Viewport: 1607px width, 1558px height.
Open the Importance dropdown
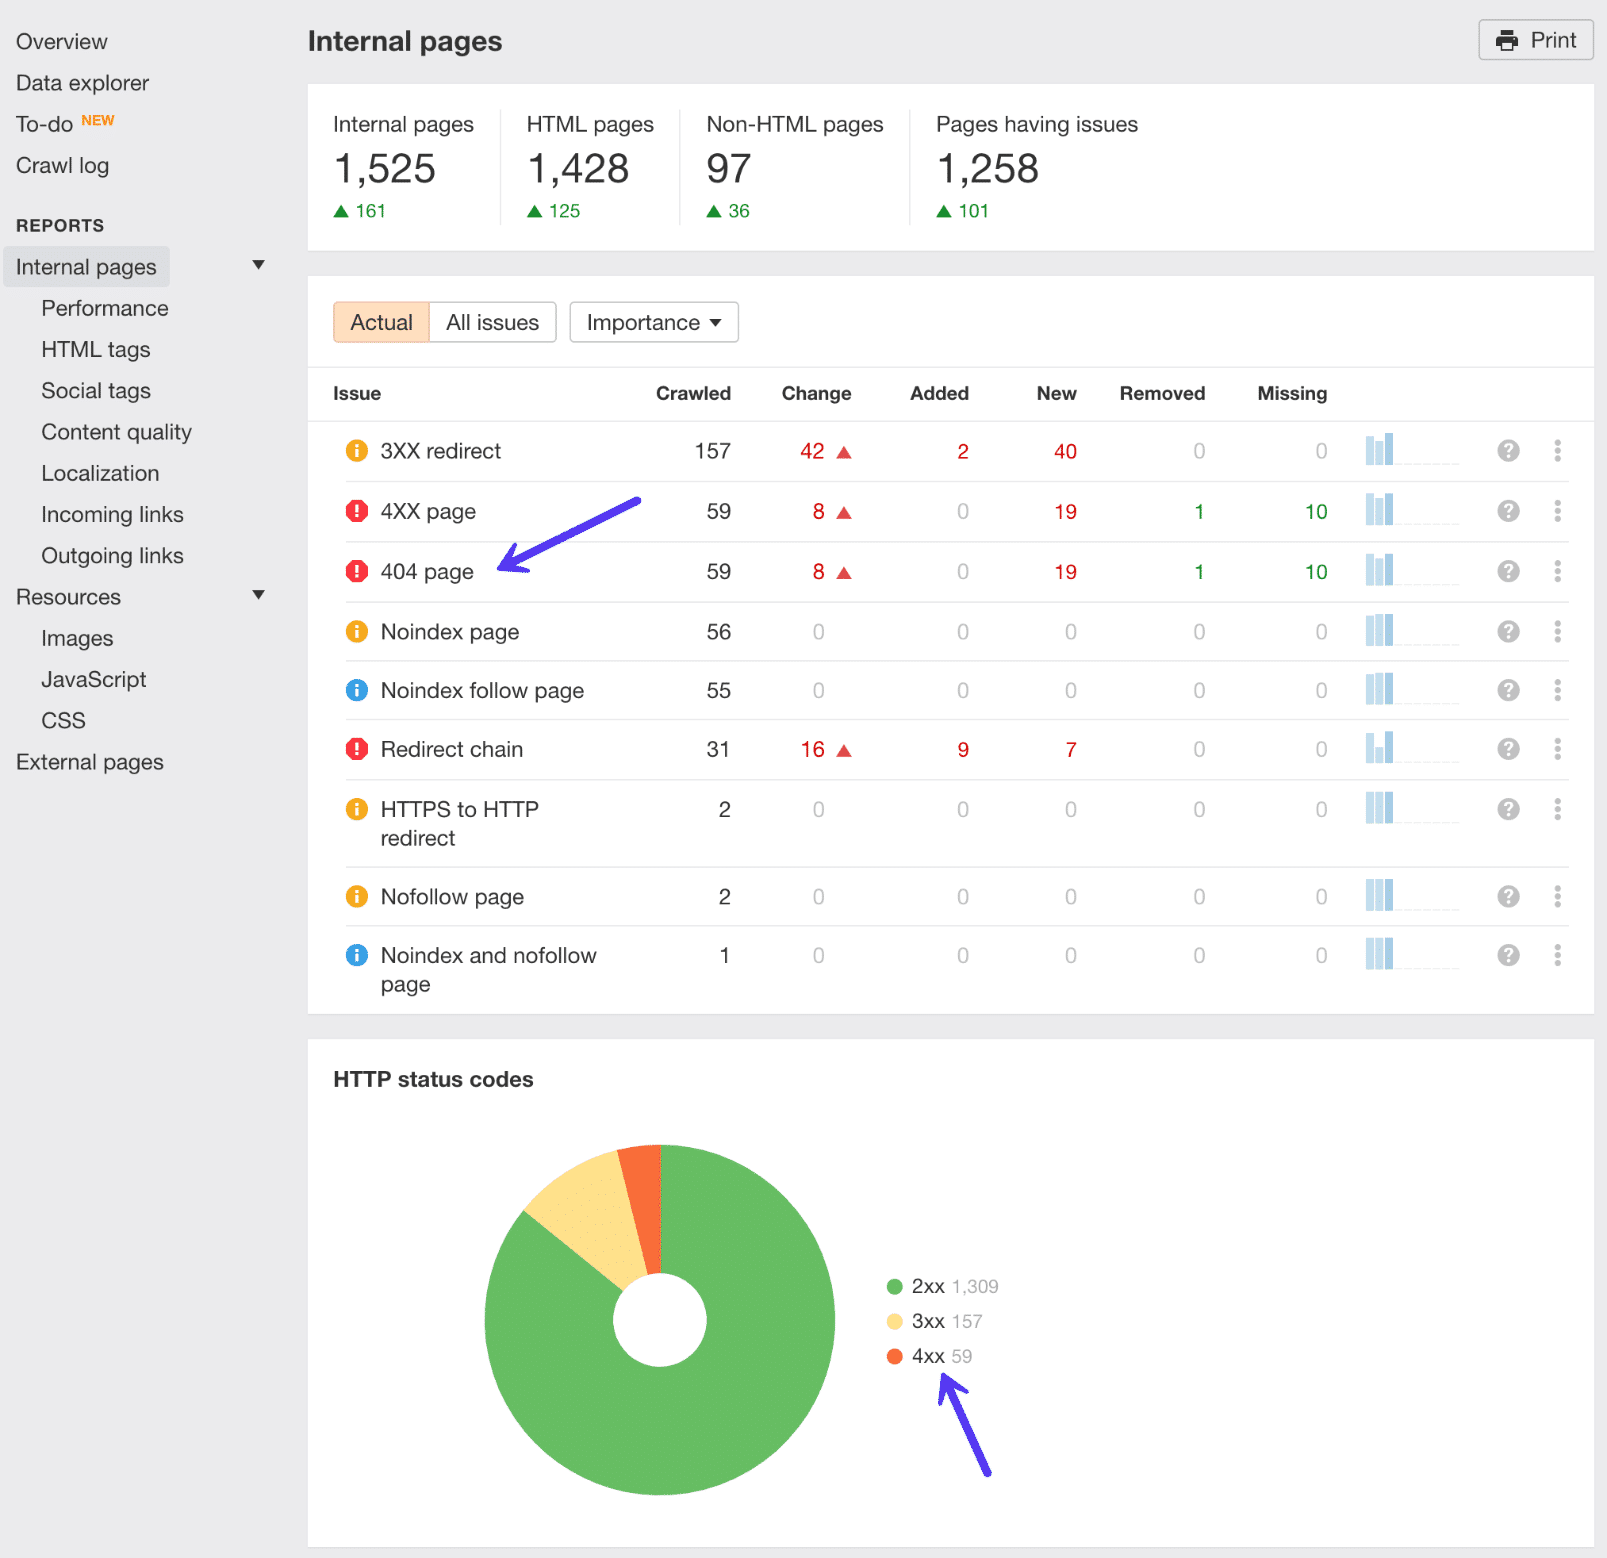pyautogui.click(x=653, y=322)
